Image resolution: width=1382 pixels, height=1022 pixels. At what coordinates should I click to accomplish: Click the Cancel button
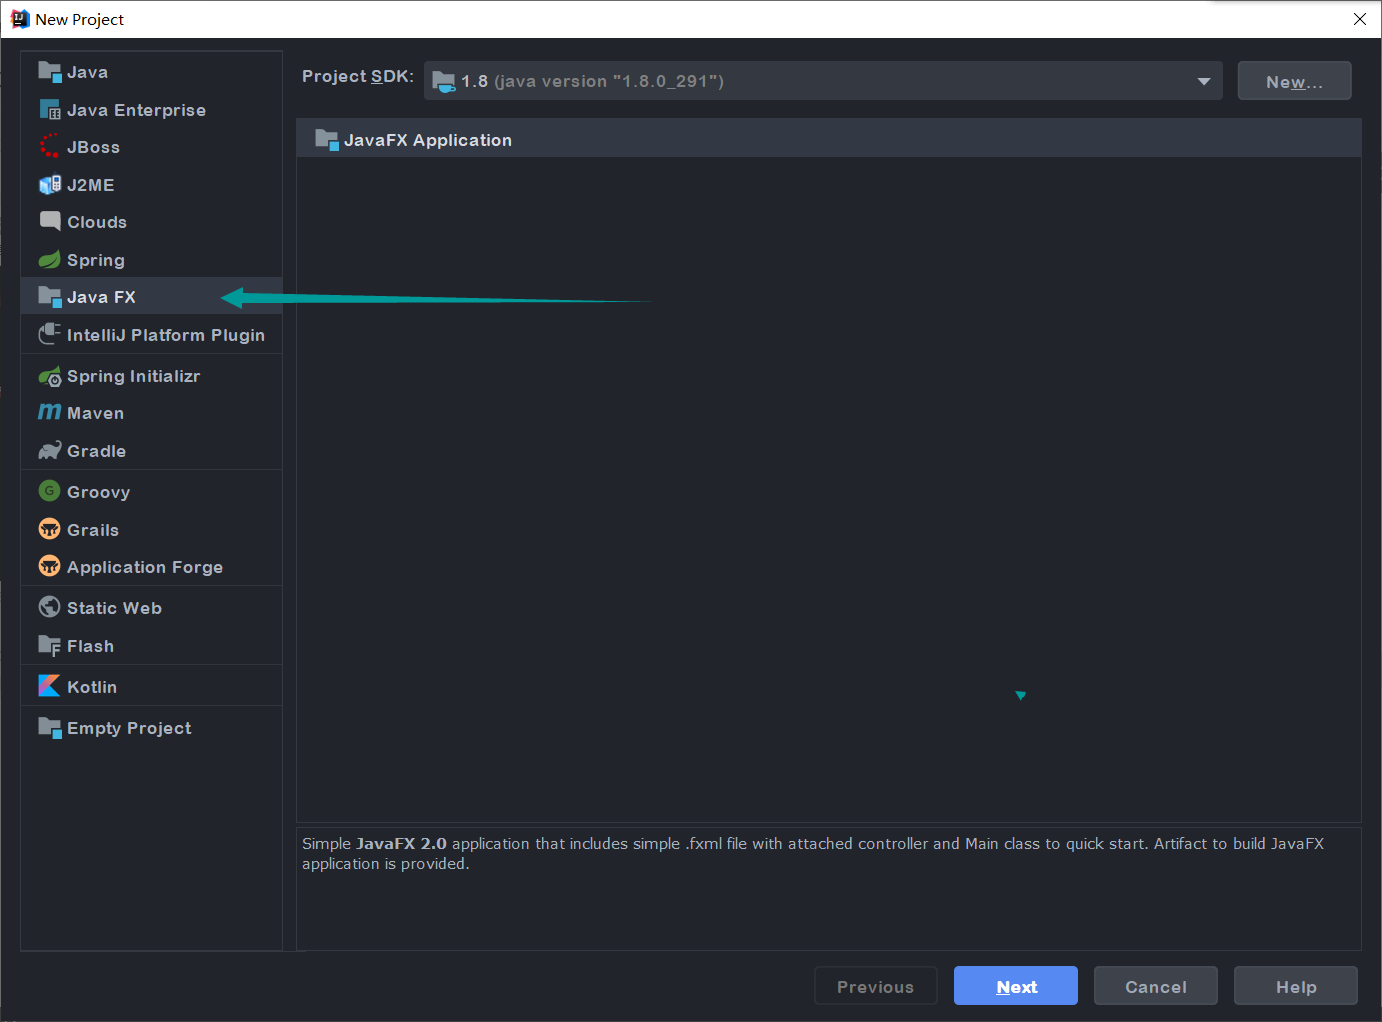click(x=1156, y=986)
